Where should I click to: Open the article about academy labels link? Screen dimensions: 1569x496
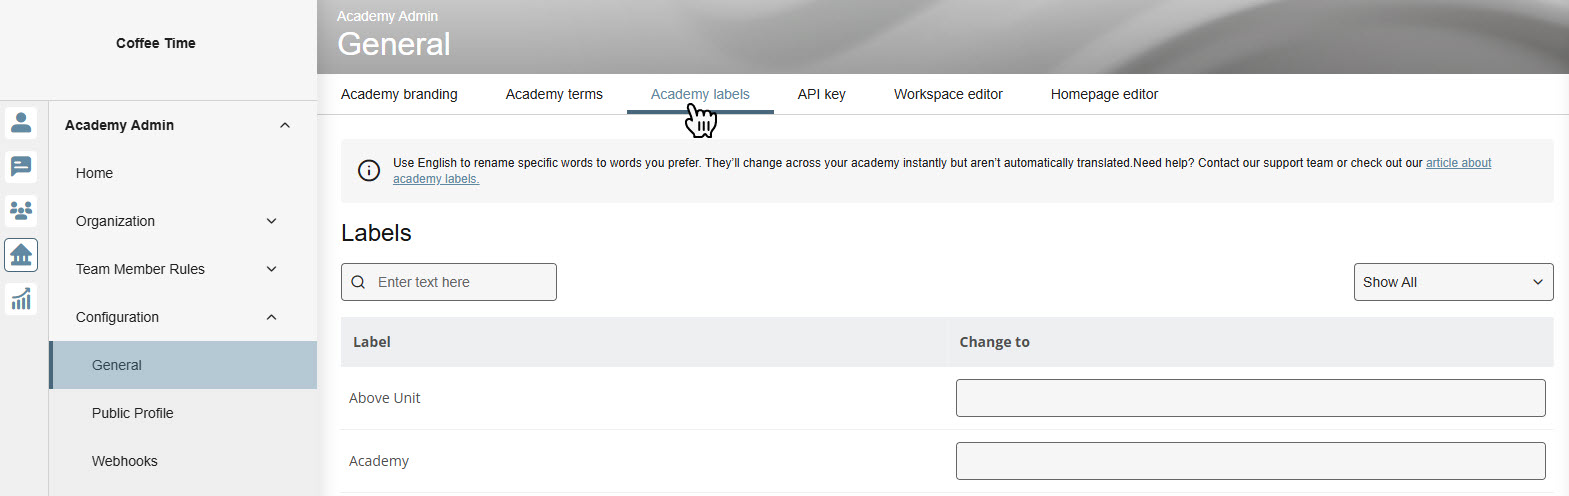tap(1458, 163)
